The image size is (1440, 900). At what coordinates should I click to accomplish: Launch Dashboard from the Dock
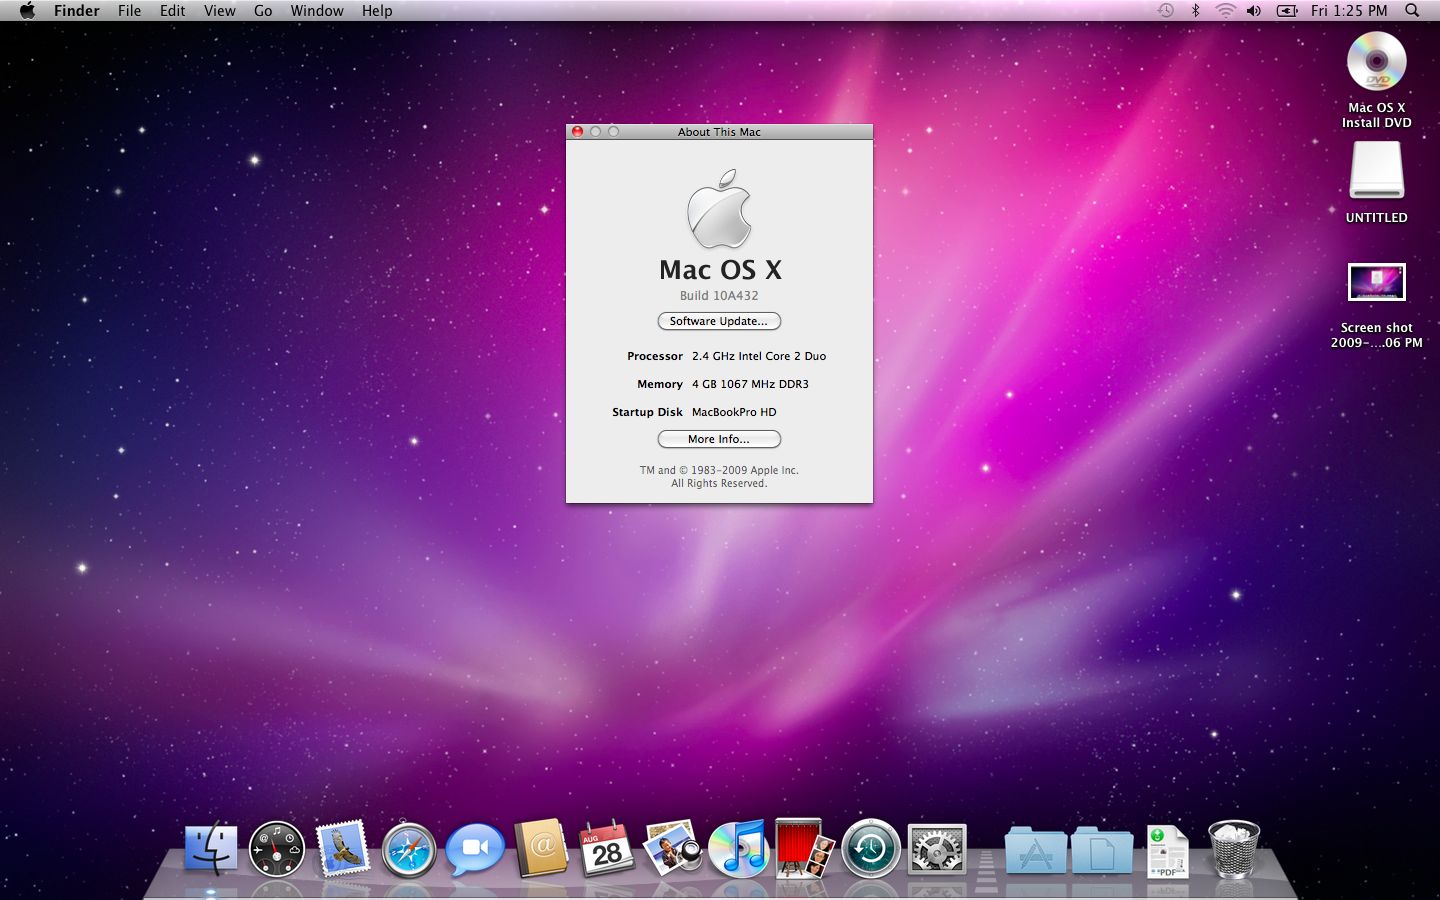pyautogui.click(x=277, y=849)
